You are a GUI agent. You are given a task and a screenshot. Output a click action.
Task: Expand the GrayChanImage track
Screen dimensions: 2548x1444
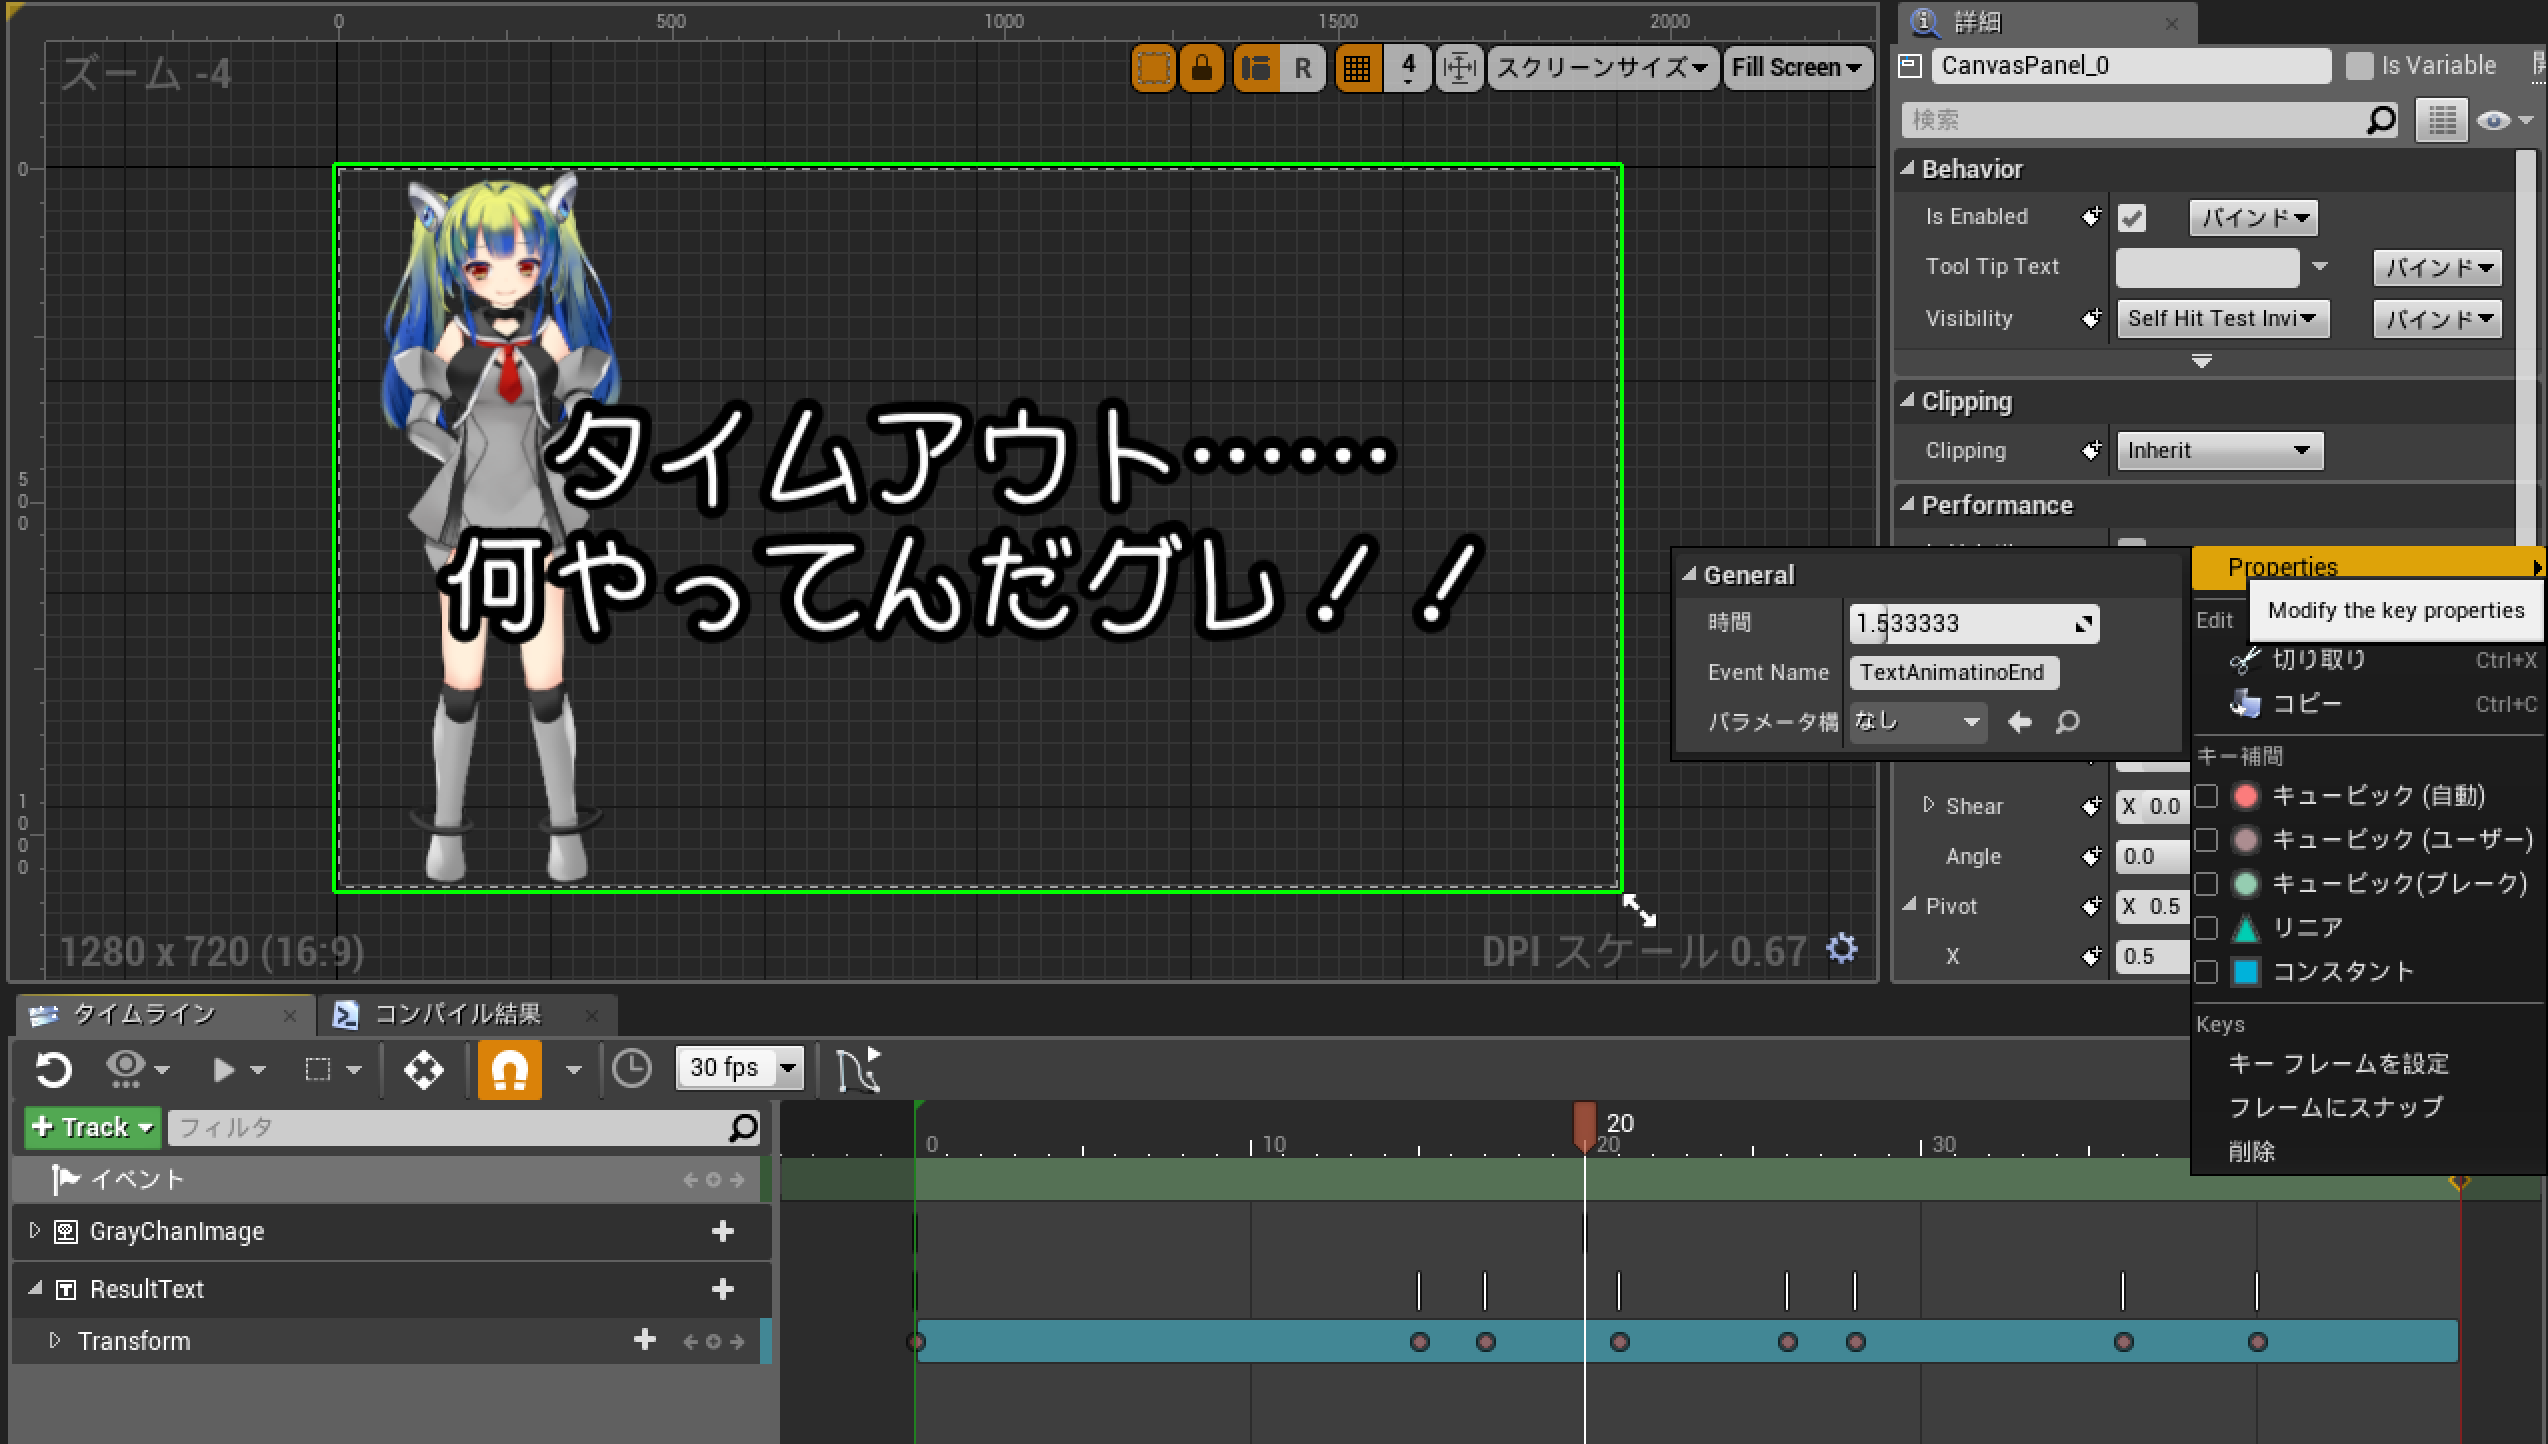35,1231
